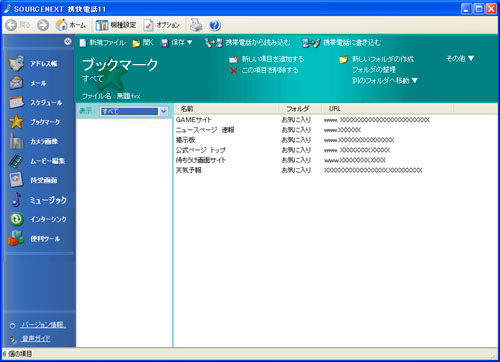Open the 保存 dropdown arrow
The width and height of the screenshot is (500, 362).
click(190, 42)
